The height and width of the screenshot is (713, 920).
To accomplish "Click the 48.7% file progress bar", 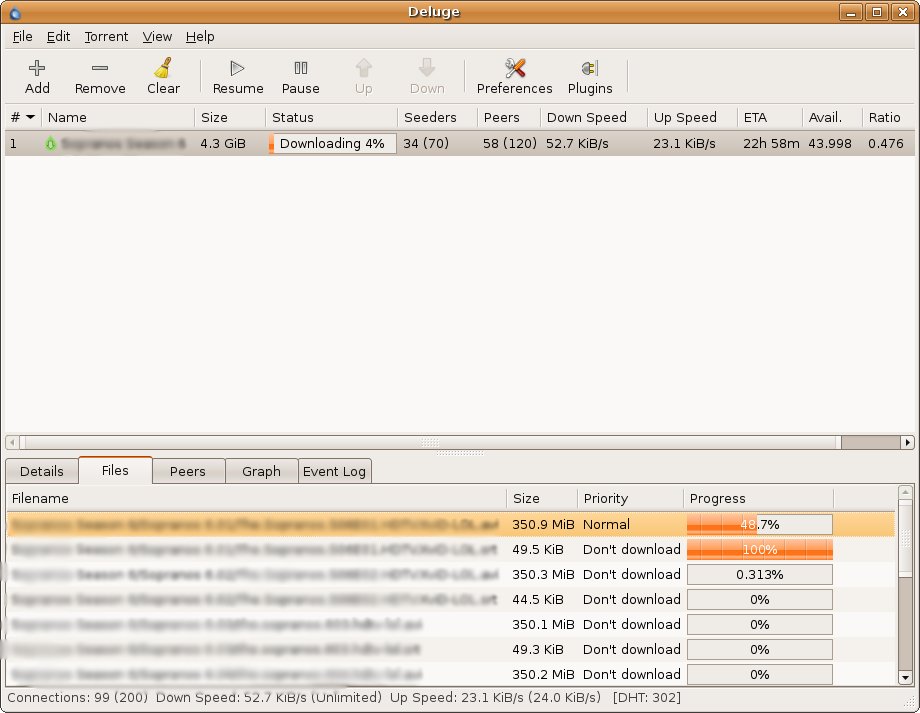I will pos(759,525).
